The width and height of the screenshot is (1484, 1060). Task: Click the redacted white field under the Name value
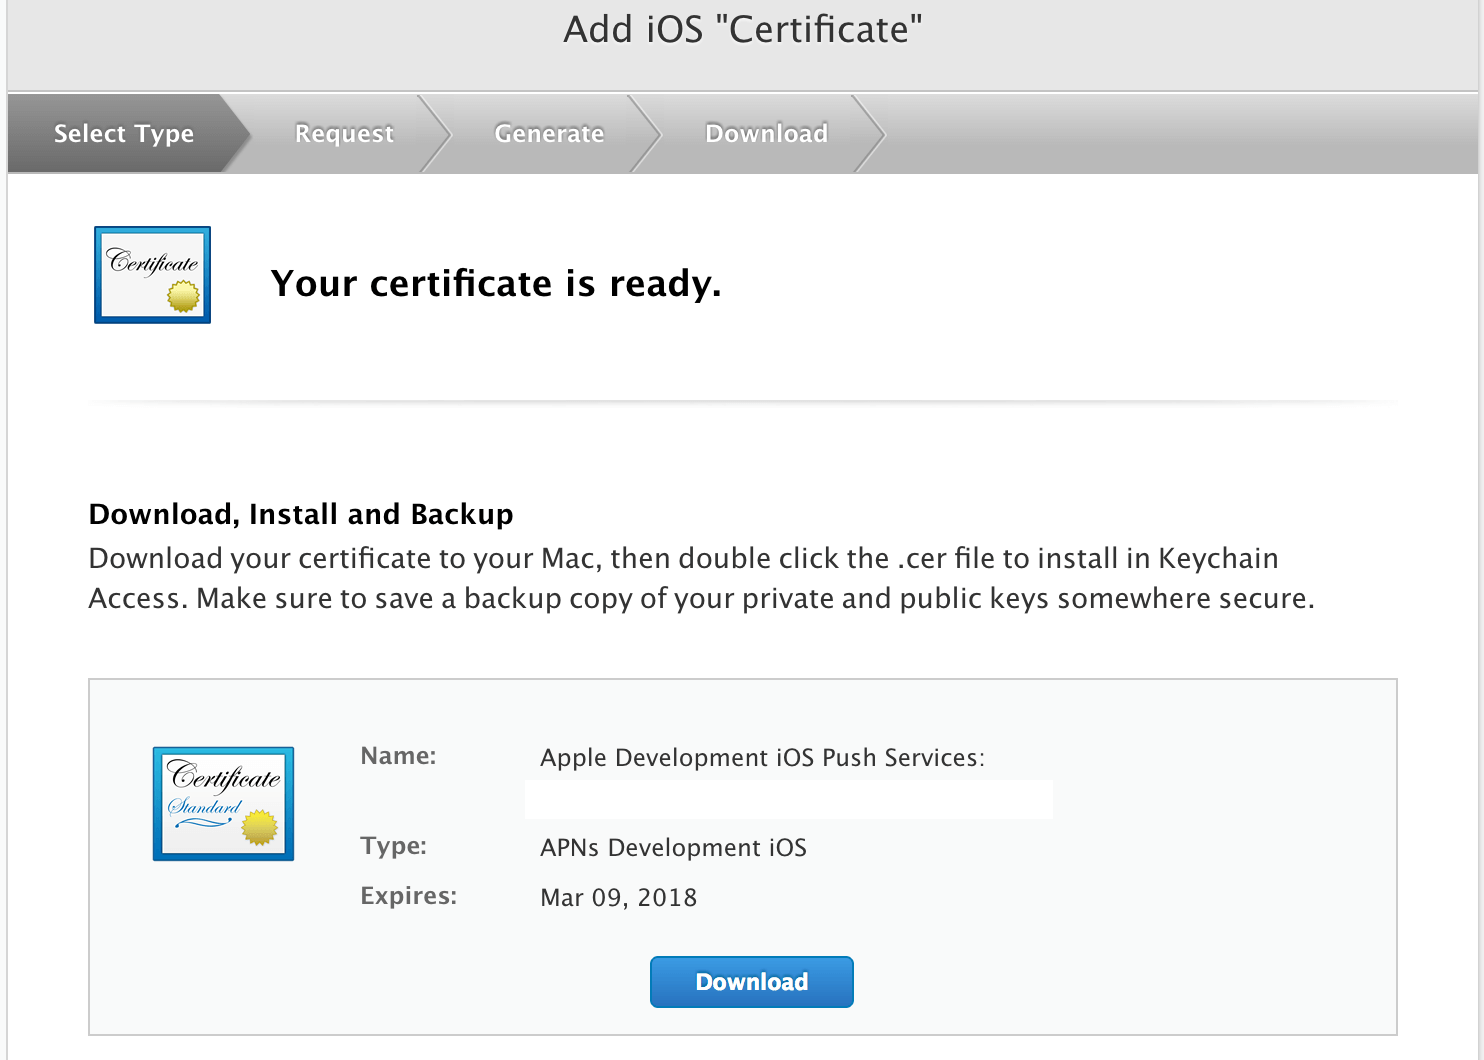tap(789, 799)
